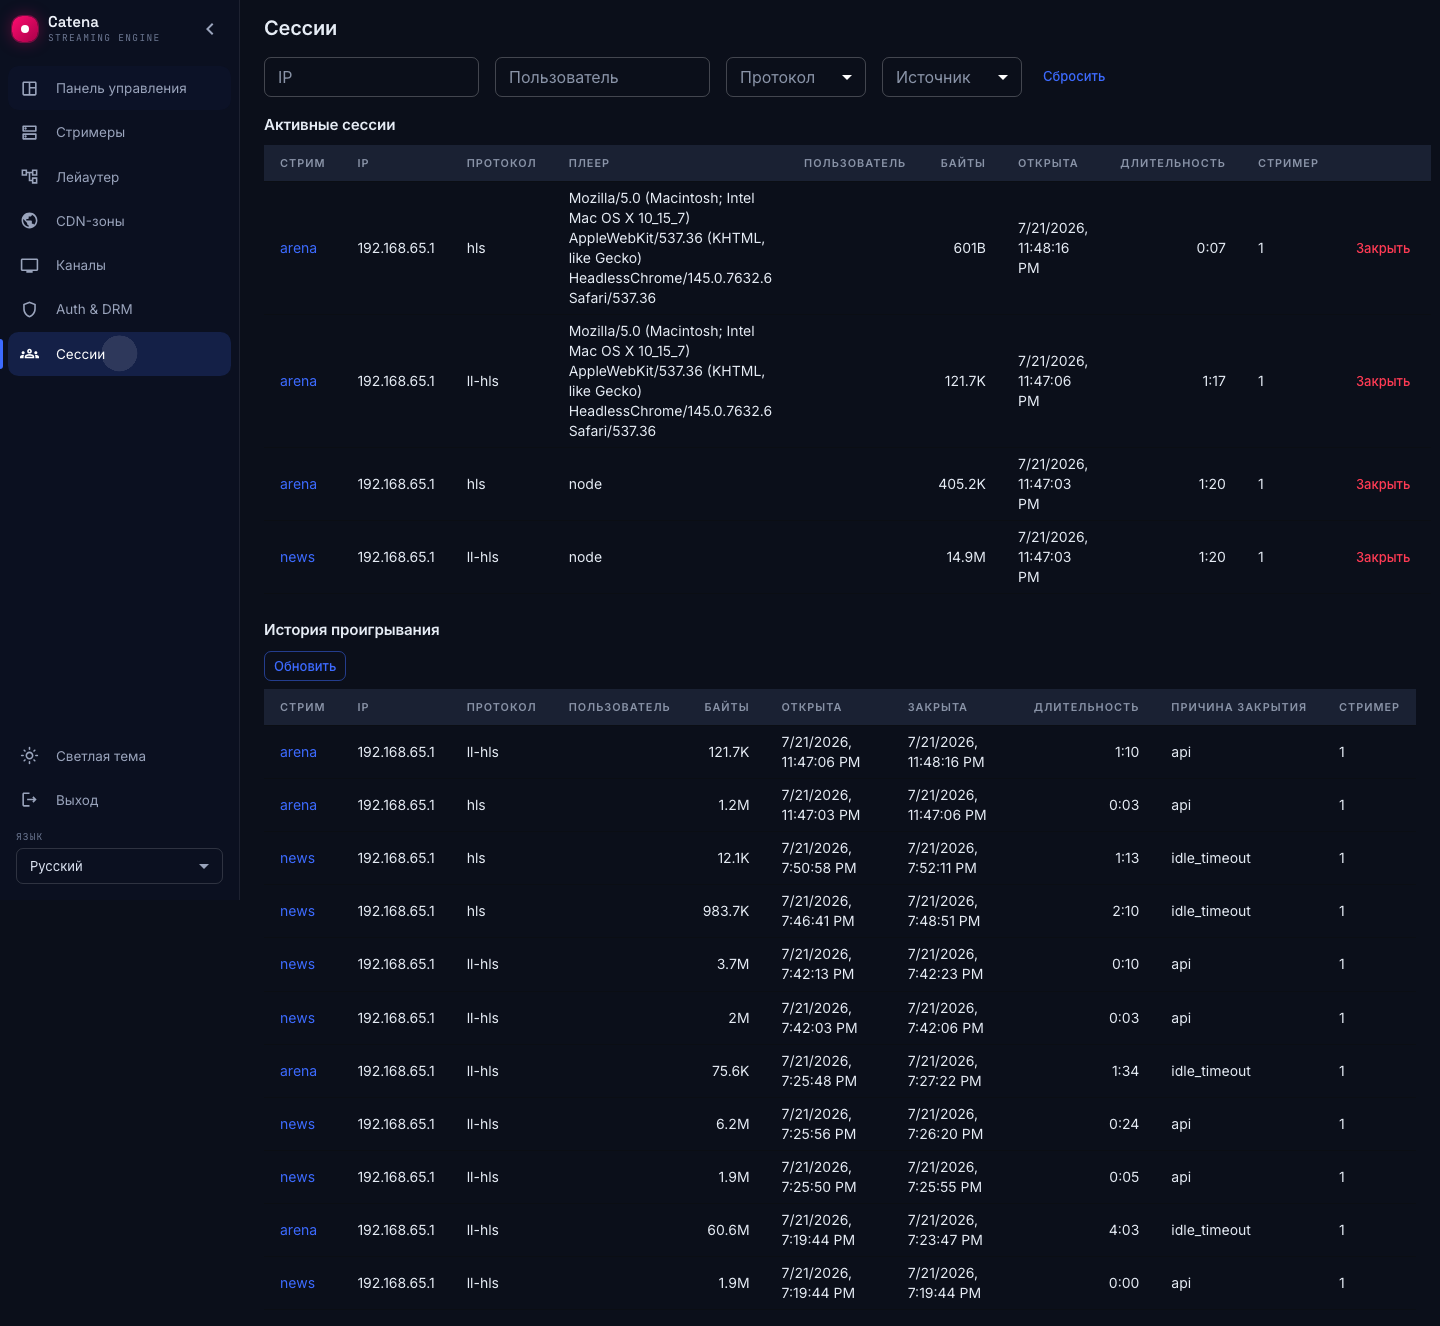
Task: Open the Лейаутер layout icon
Action: tap(30, 177)
